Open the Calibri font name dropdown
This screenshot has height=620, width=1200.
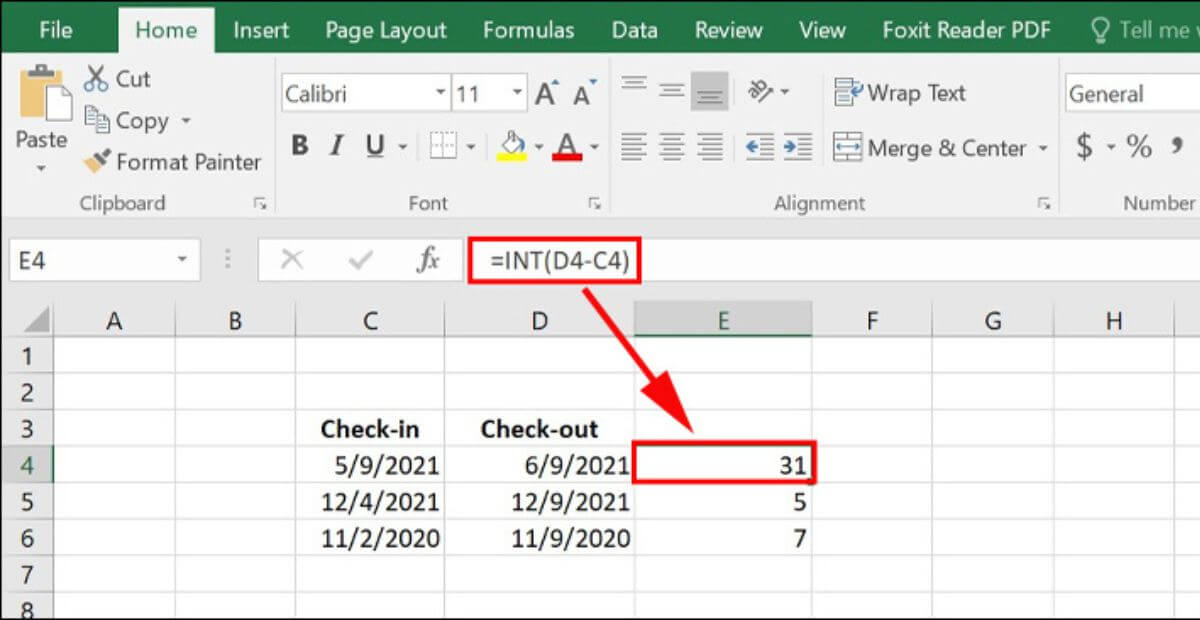[x=441, y=95]
